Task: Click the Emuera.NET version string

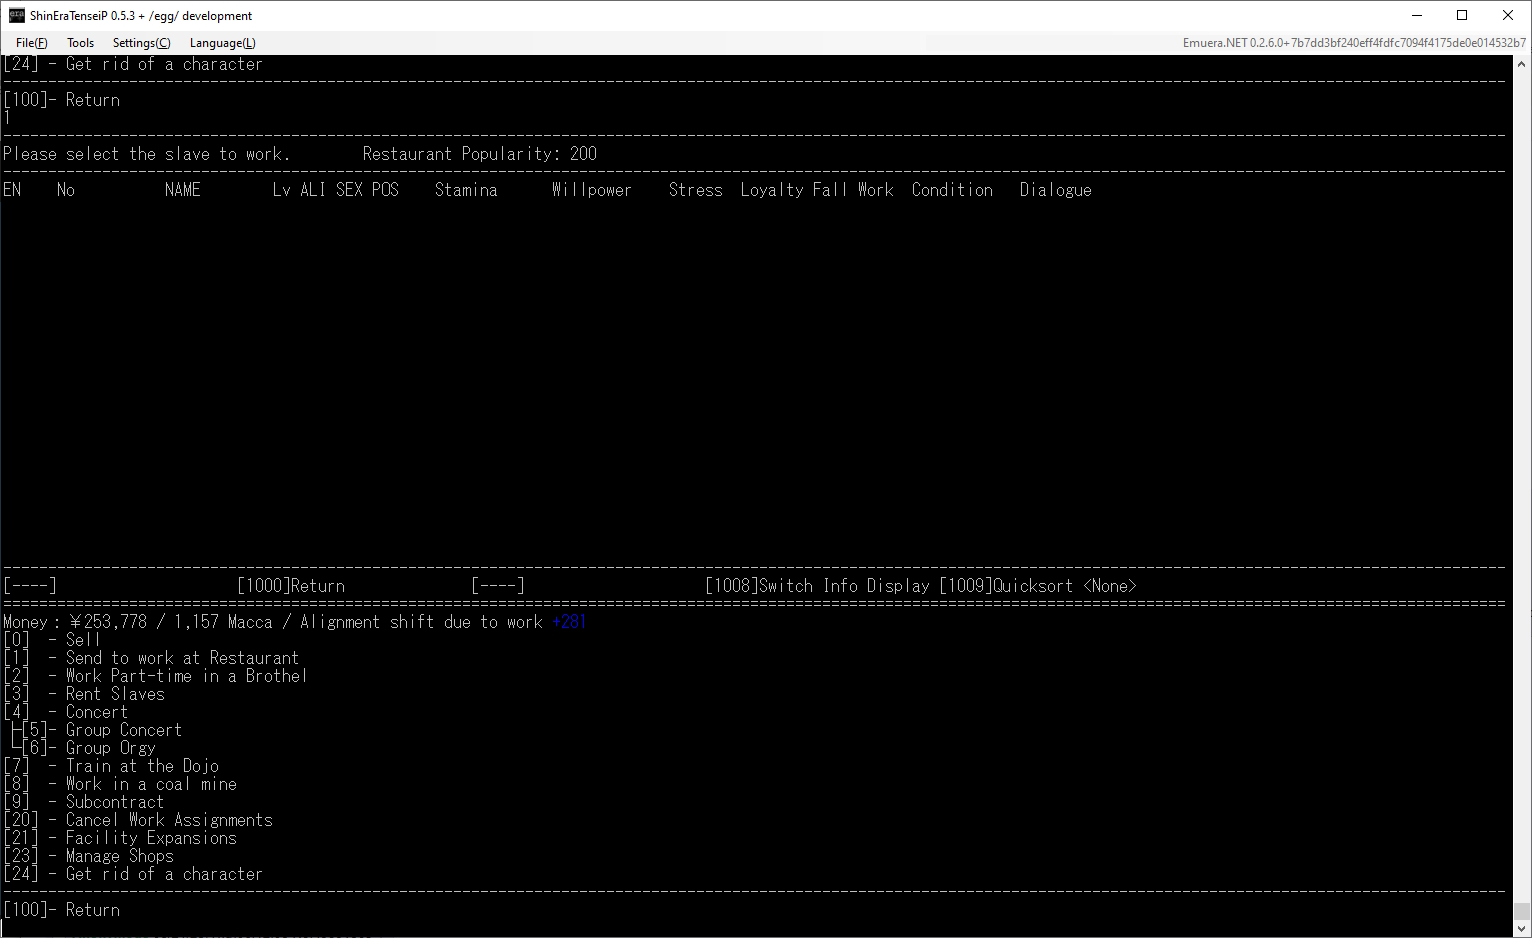Action: [1354, 43]
